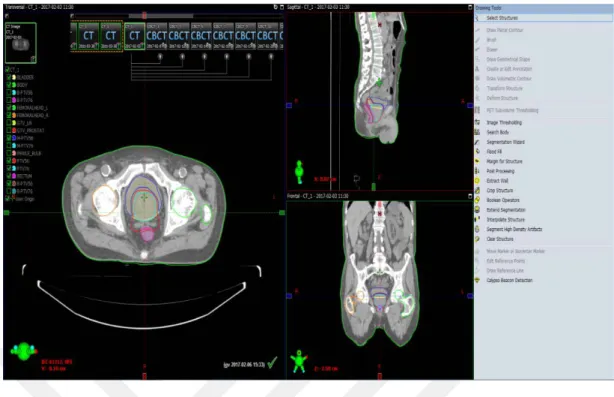This screenshot has width=614, height=397.
Task: Click the grayed Eraser tool
Action: [x=492, y=50]
